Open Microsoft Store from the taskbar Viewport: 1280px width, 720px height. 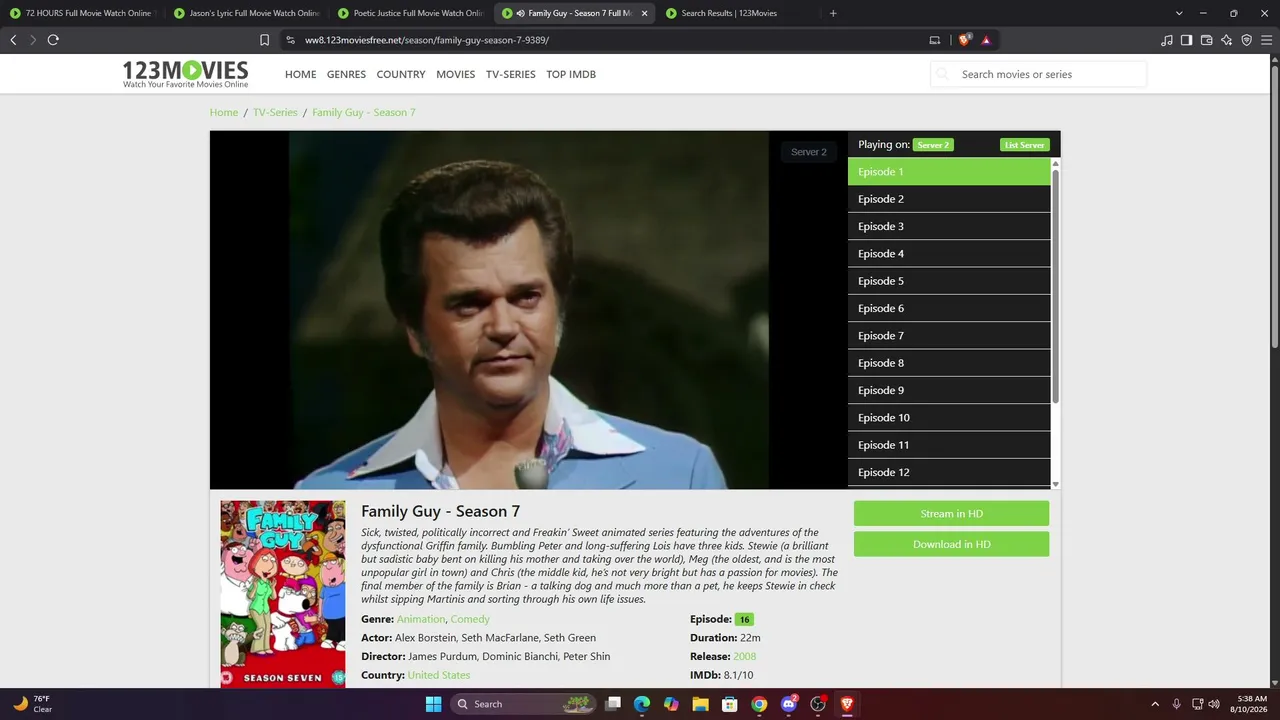click(730, 704)
